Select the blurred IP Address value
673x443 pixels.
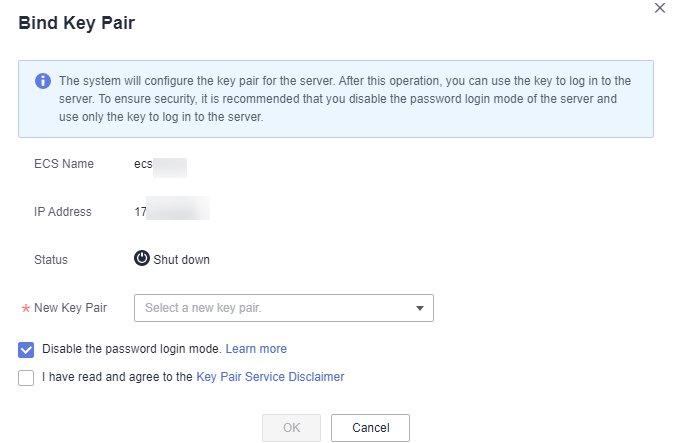point(172,209)
